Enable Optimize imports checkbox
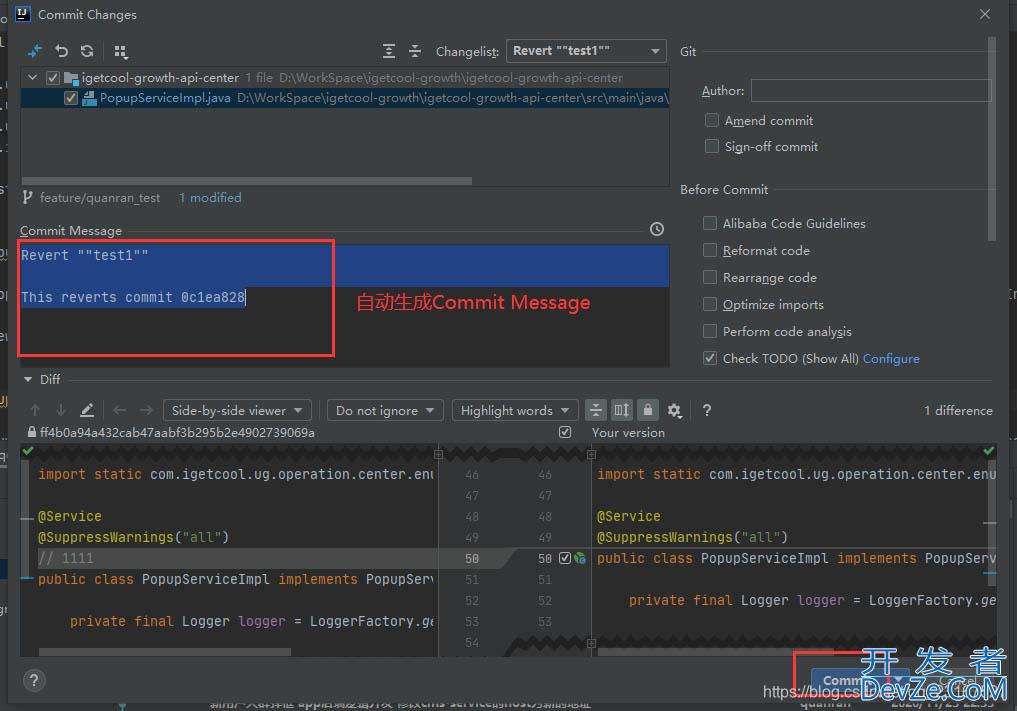This screenshot has width=1017, height=711. (710, 304)
